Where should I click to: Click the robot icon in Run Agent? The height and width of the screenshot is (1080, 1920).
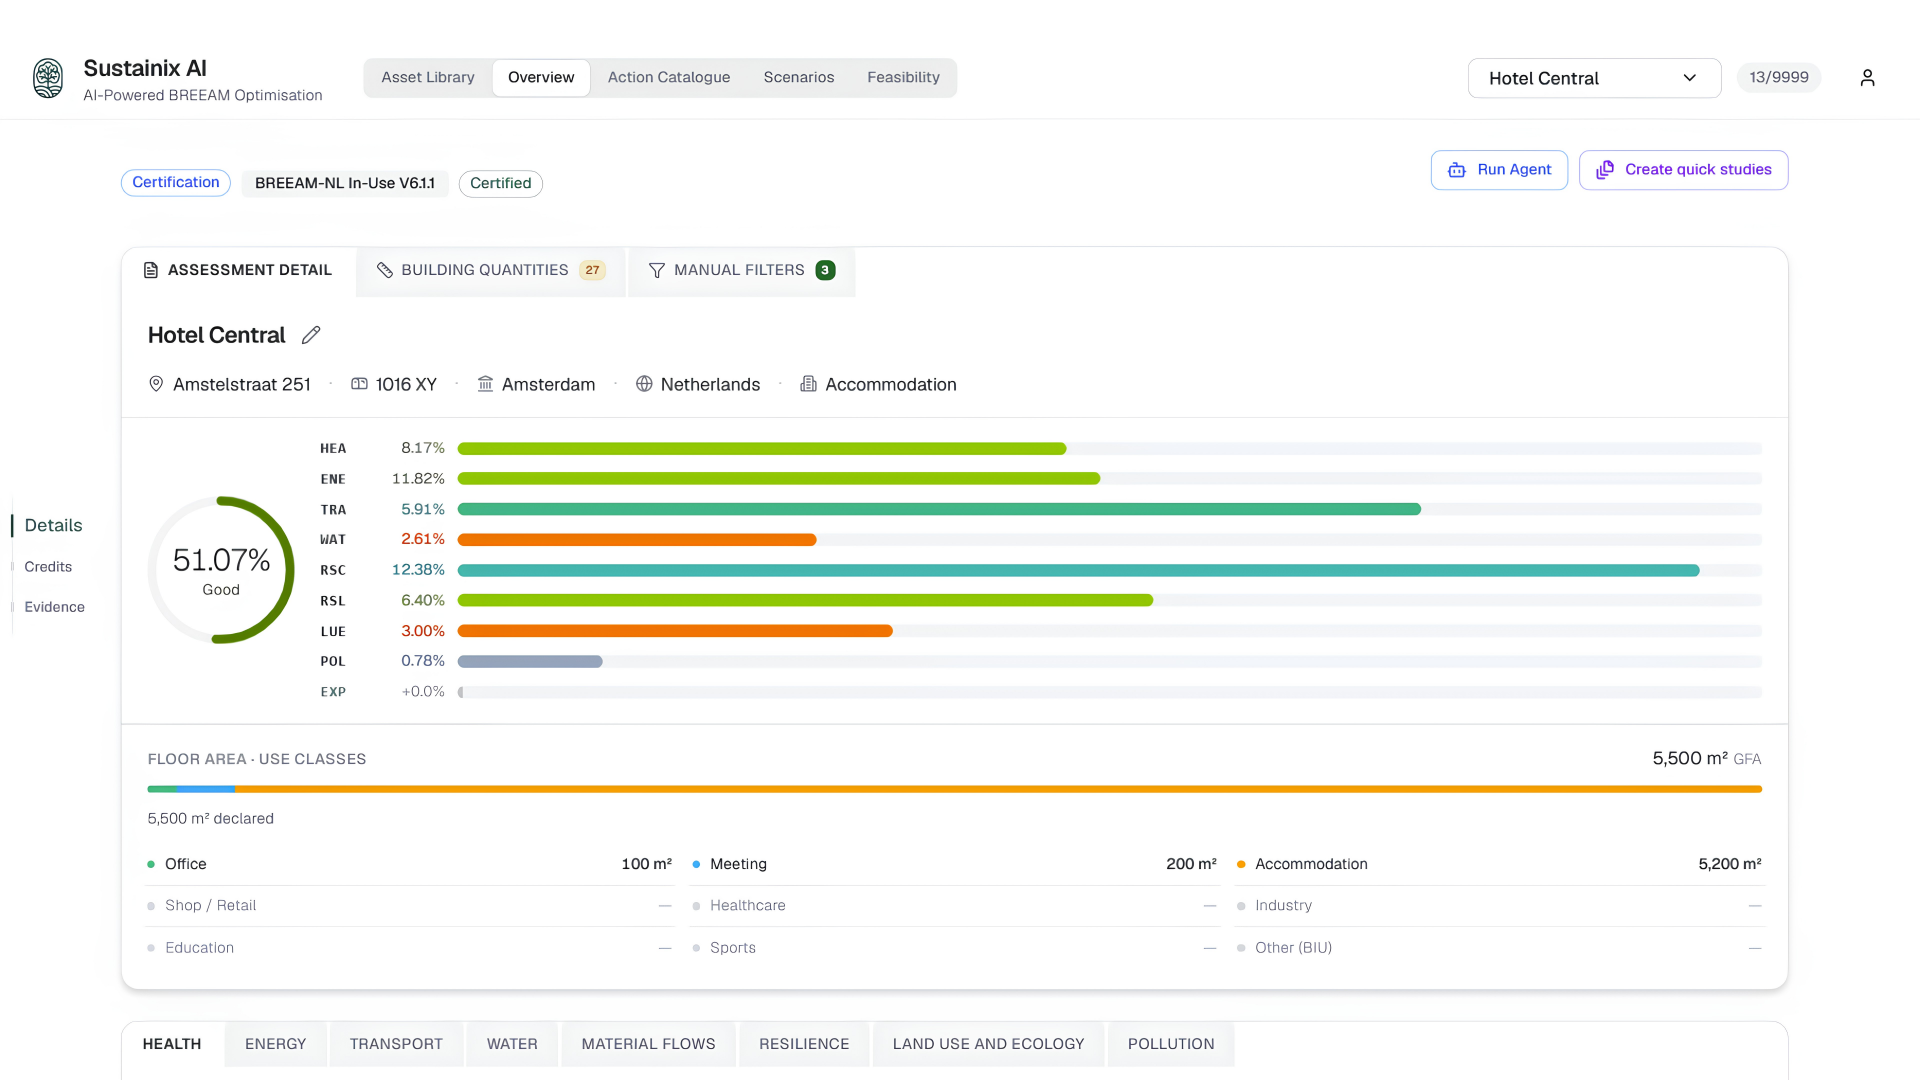(x=1457, y=170)
